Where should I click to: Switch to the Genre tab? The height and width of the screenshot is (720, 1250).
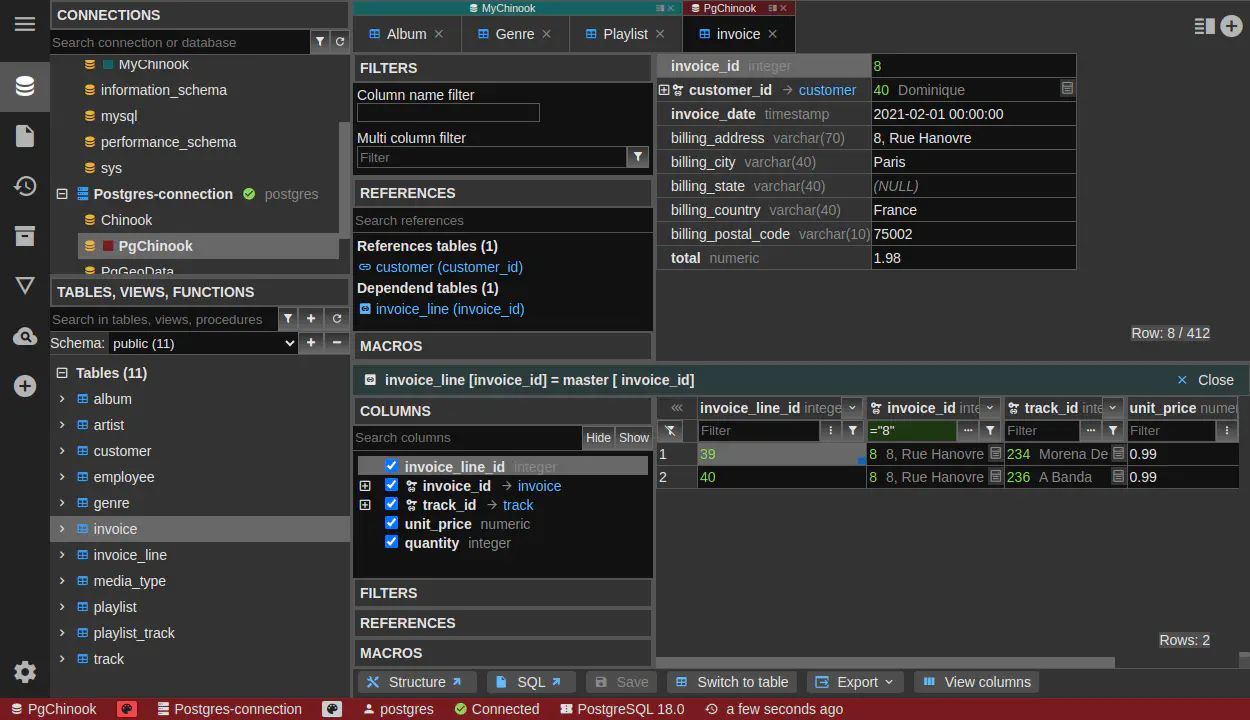514,34
